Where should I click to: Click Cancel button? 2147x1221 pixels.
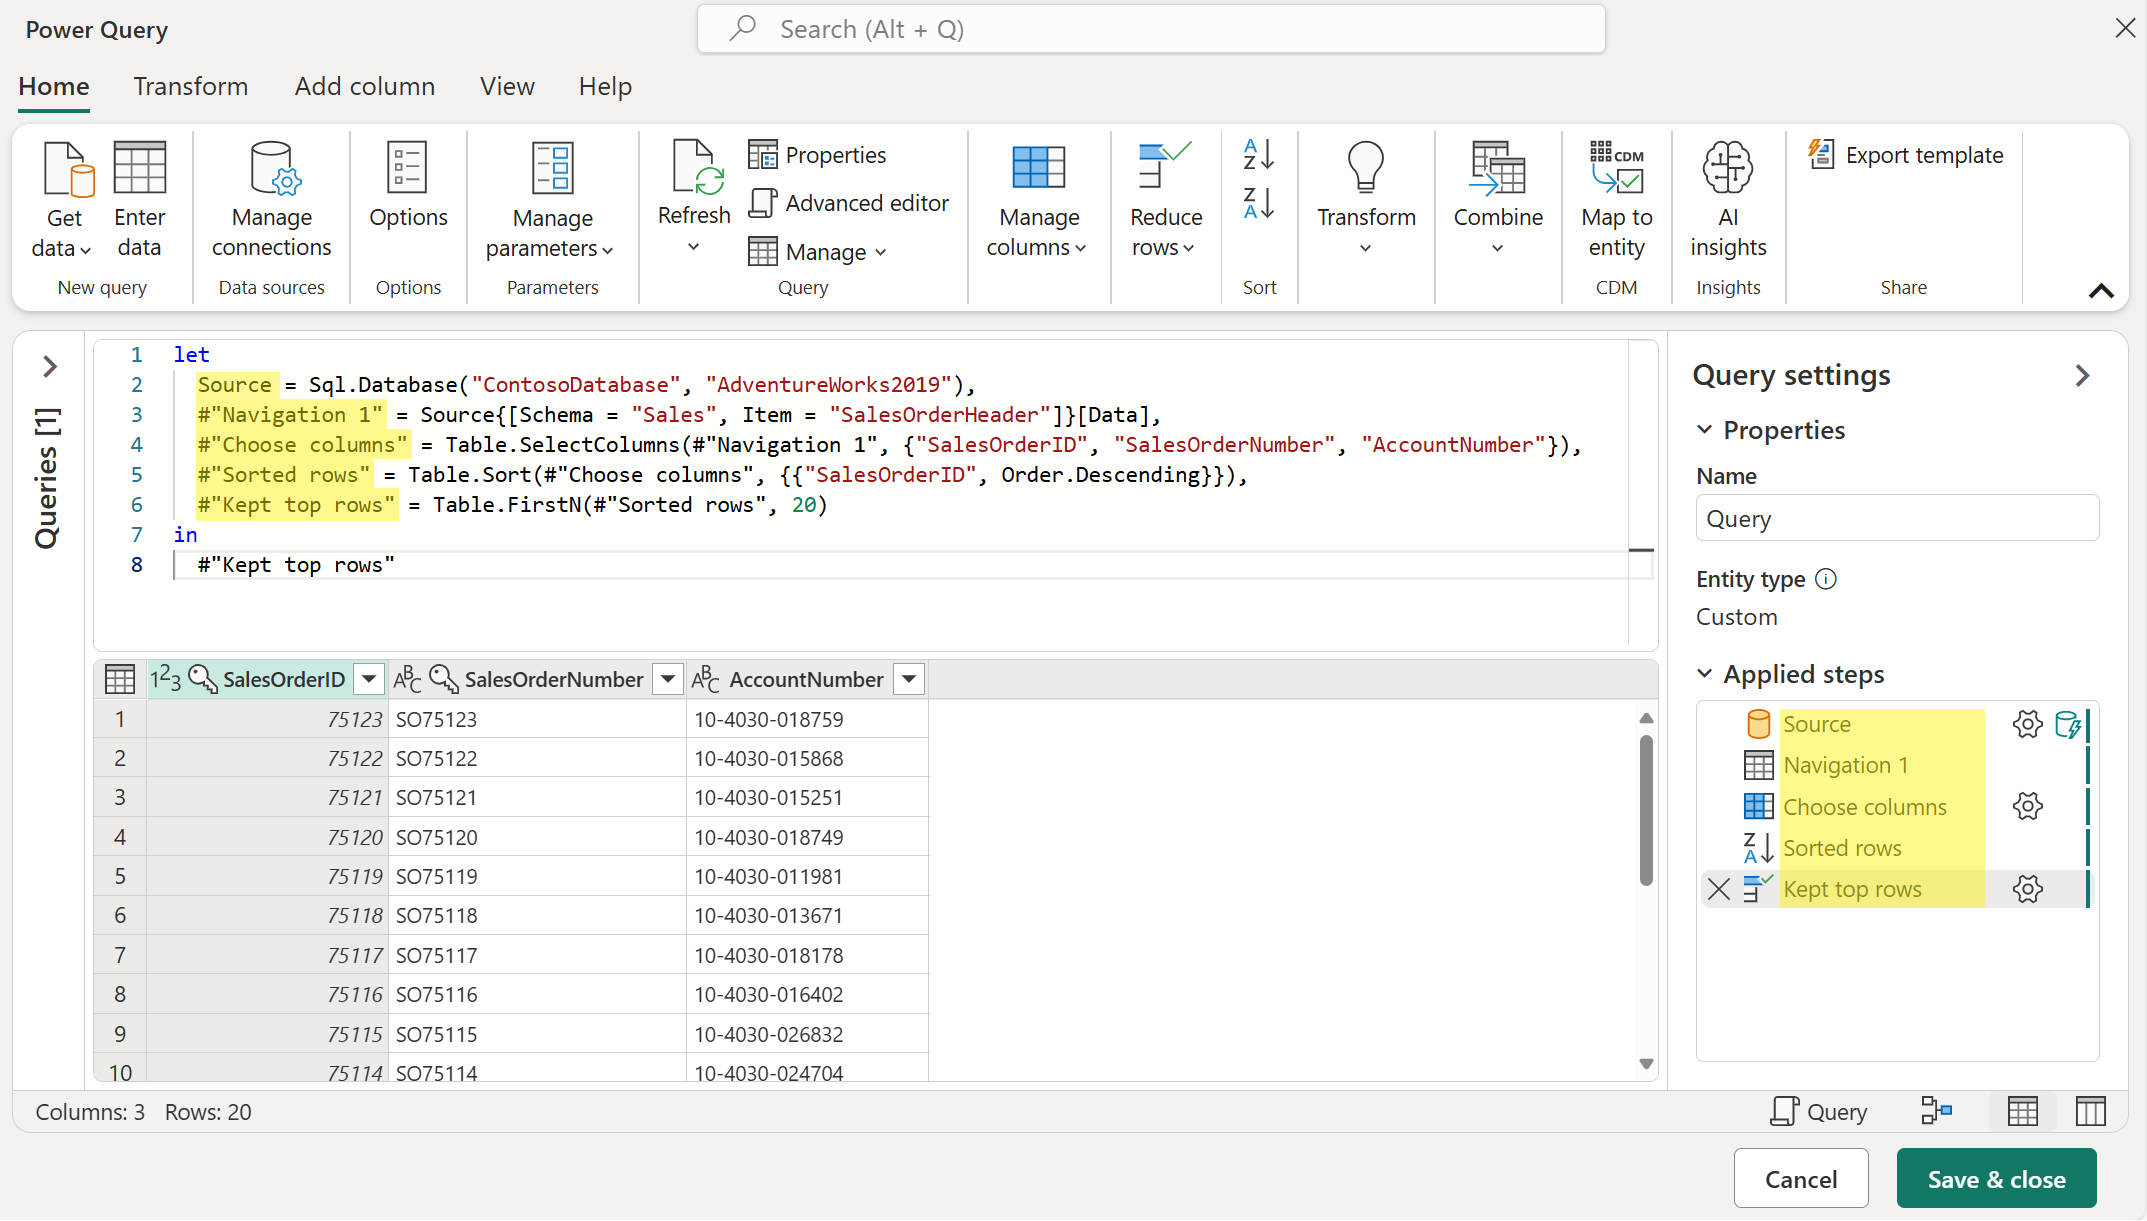click(1802, 1177)
